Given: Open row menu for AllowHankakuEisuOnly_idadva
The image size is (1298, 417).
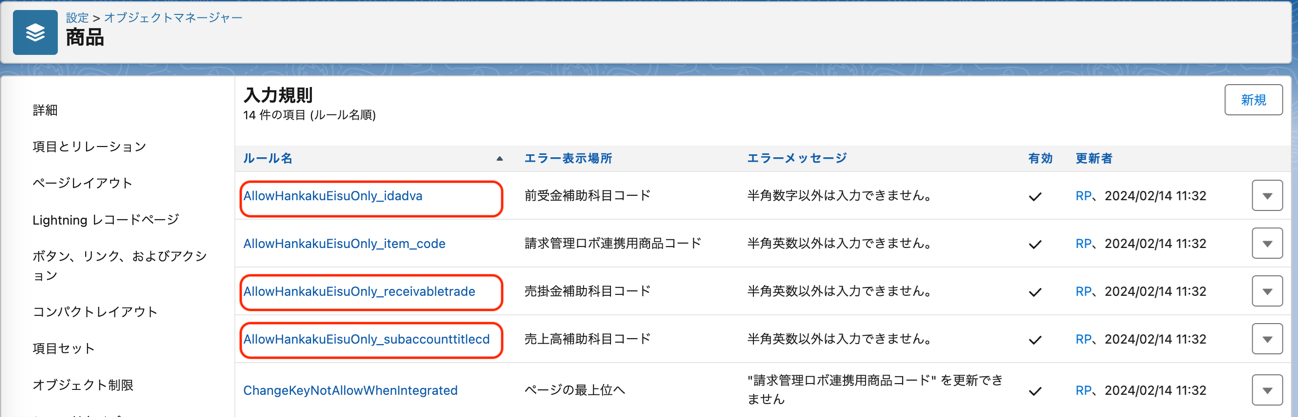Looking at the screenshot, I should tap(1266, 196).
